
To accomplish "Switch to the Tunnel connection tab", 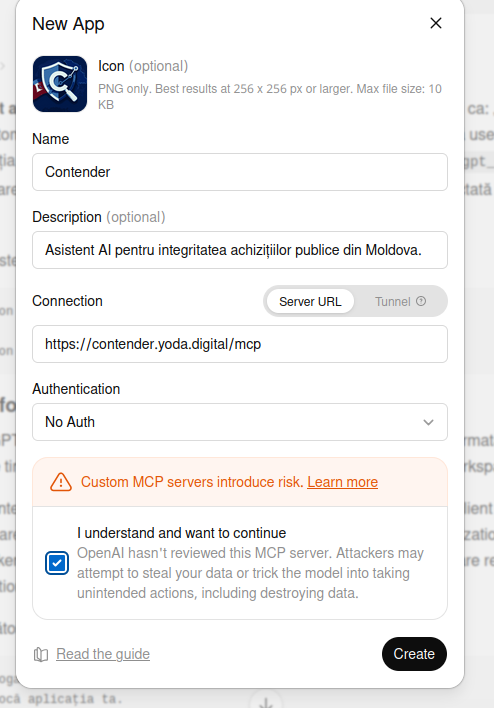I will pyautogui.click(x=400, y=301).
